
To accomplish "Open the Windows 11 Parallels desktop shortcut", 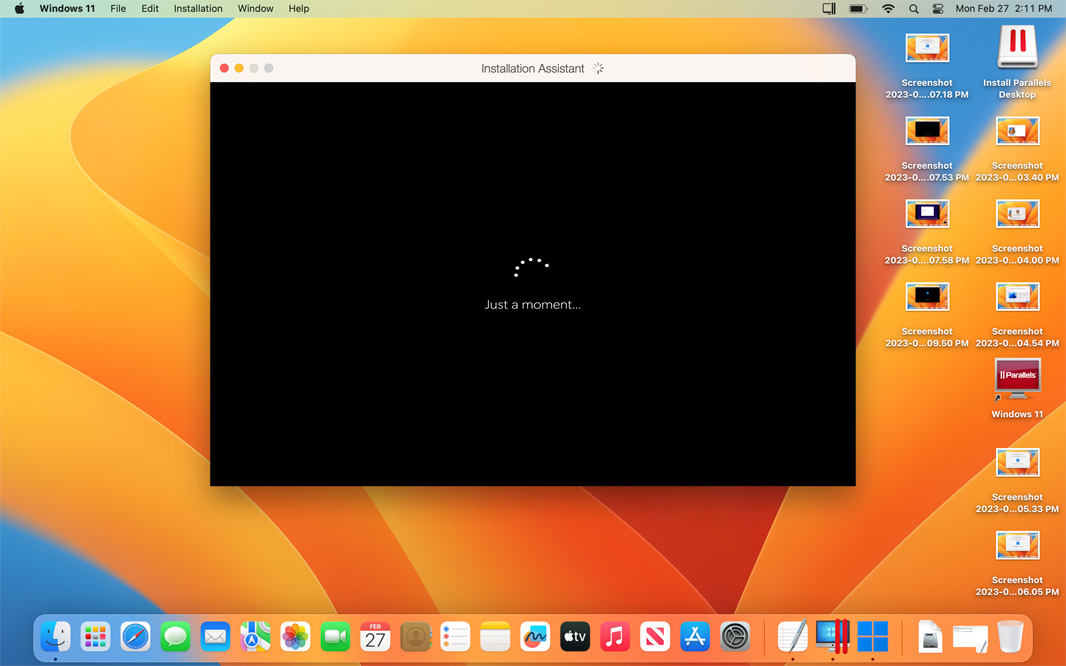I will click(1017, 381).
